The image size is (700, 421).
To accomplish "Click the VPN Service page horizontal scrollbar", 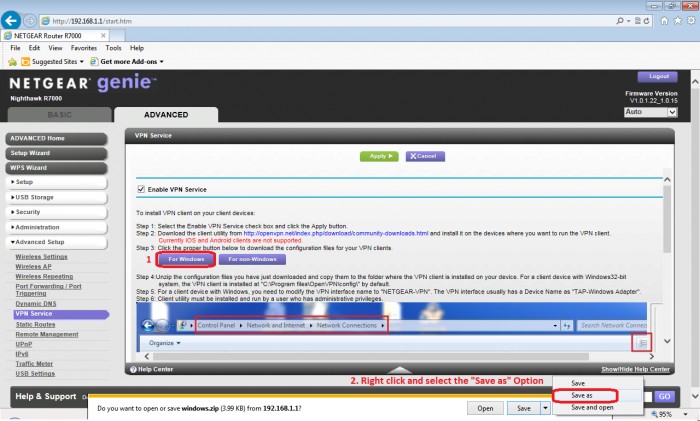I will (x=371, y=356).
